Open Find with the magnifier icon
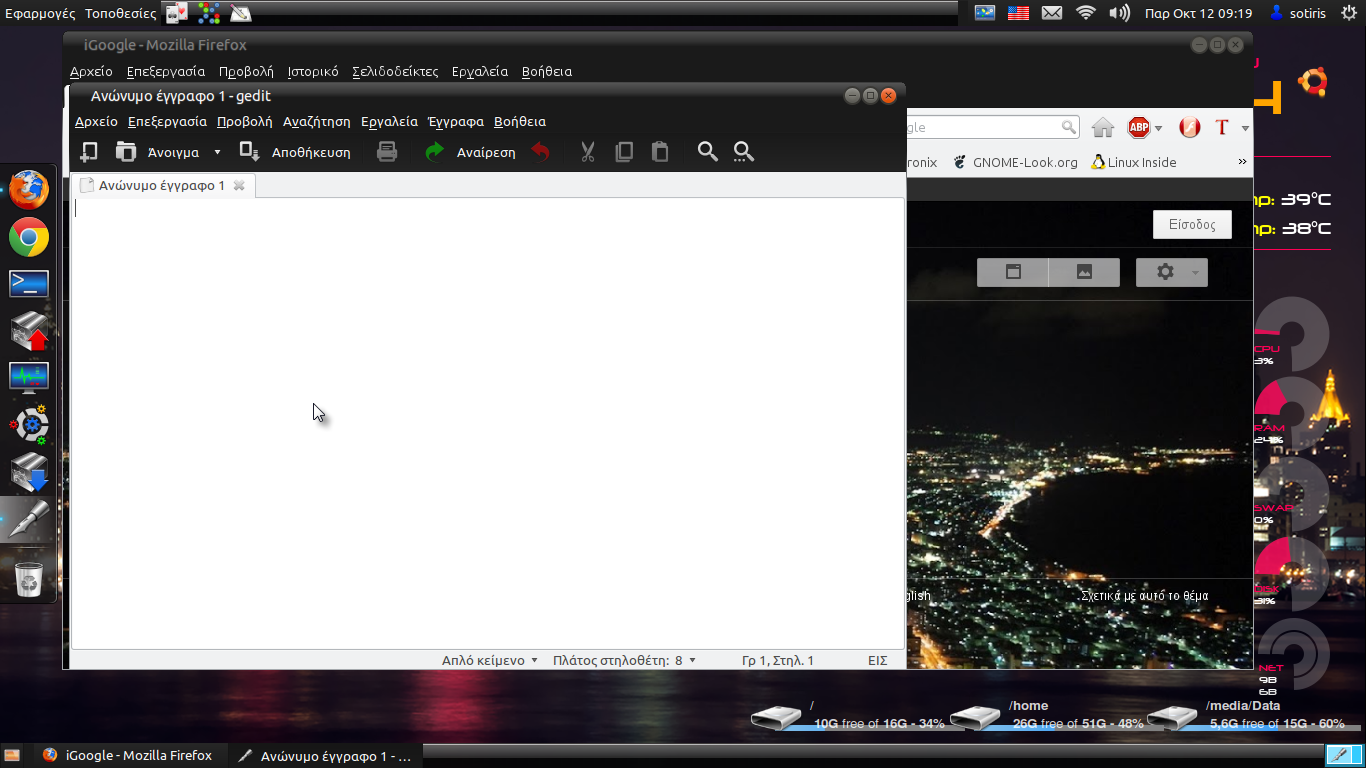1366x768 pixels. point(708,152)
